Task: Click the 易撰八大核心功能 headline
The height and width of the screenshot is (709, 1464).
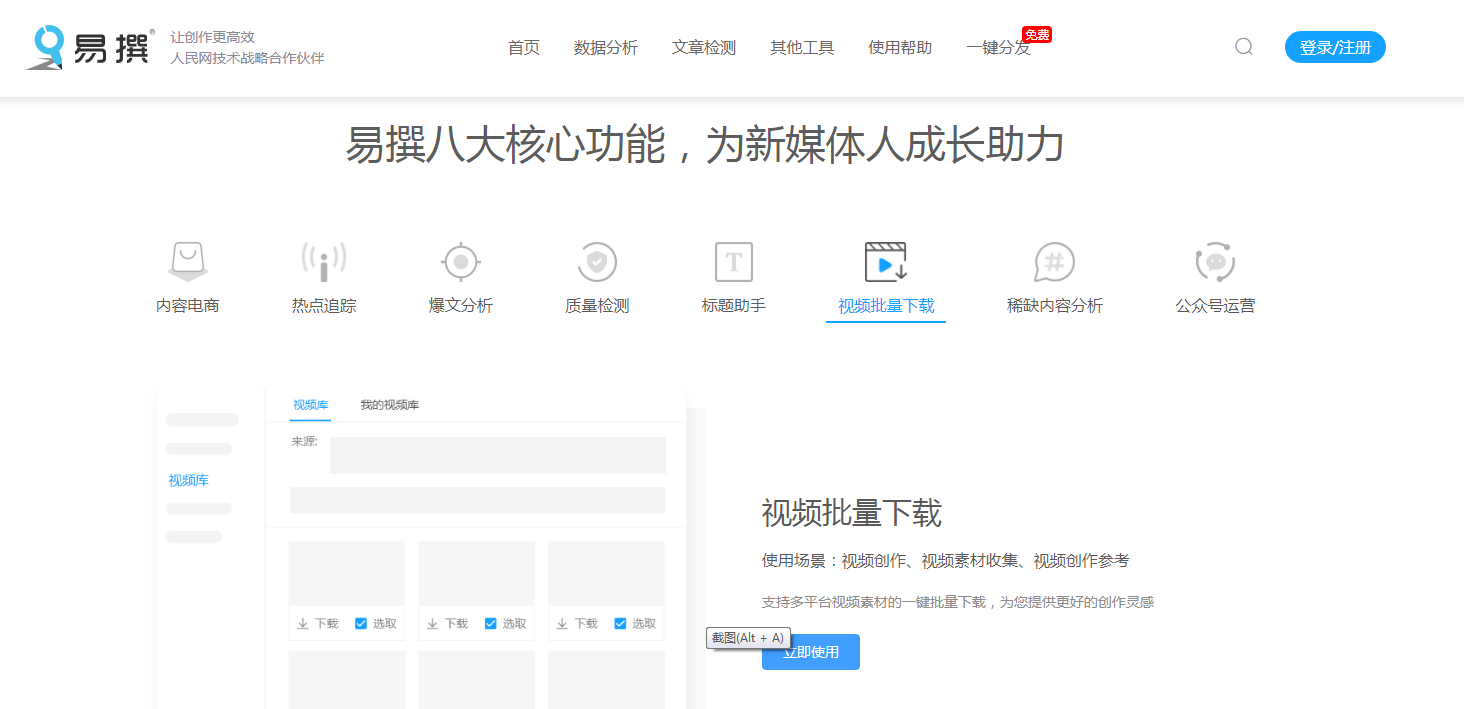Action: pos(704,145)
